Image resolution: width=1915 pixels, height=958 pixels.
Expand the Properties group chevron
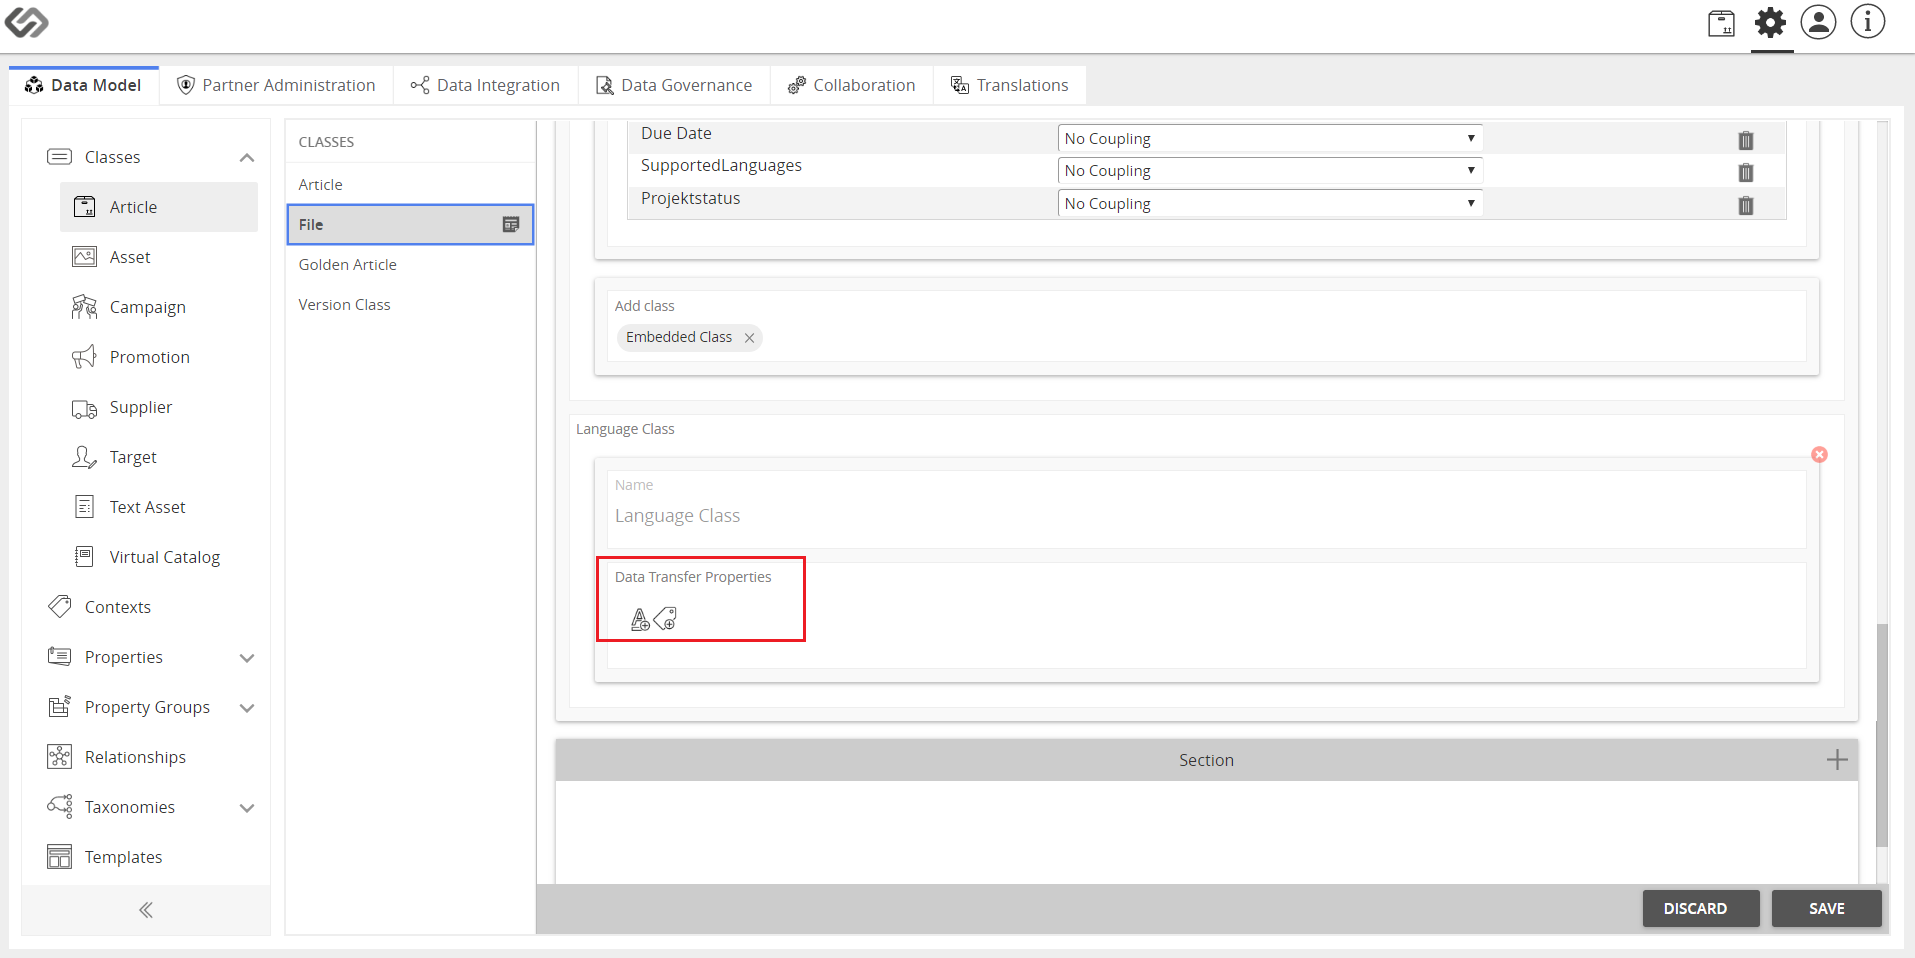[247, 658]
